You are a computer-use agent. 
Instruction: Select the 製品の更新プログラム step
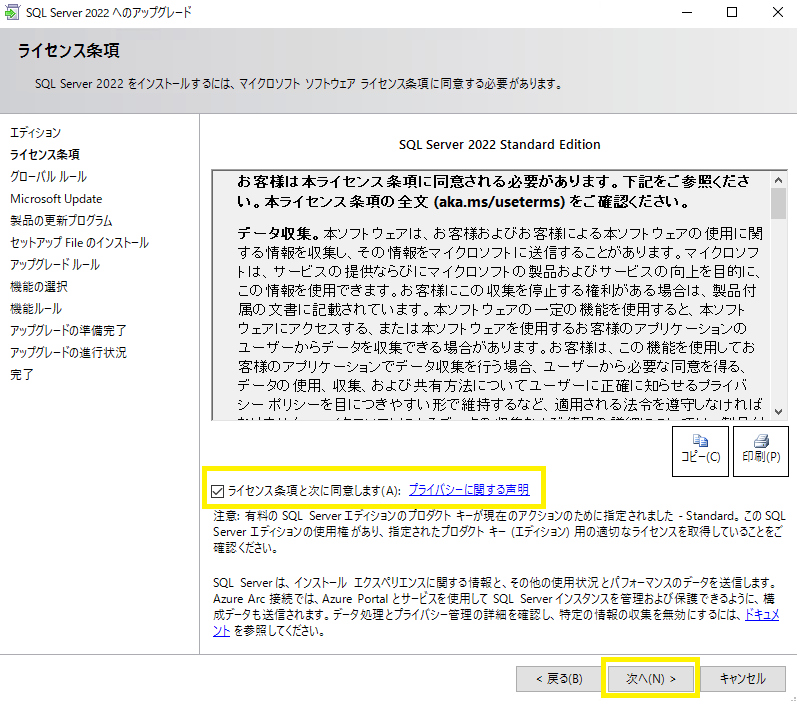pos(62,221)
